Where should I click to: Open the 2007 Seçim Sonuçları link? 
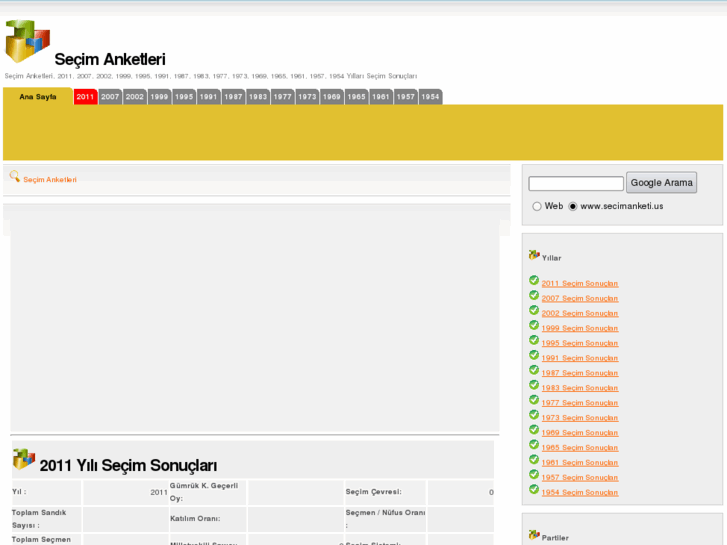pos(580,298)
